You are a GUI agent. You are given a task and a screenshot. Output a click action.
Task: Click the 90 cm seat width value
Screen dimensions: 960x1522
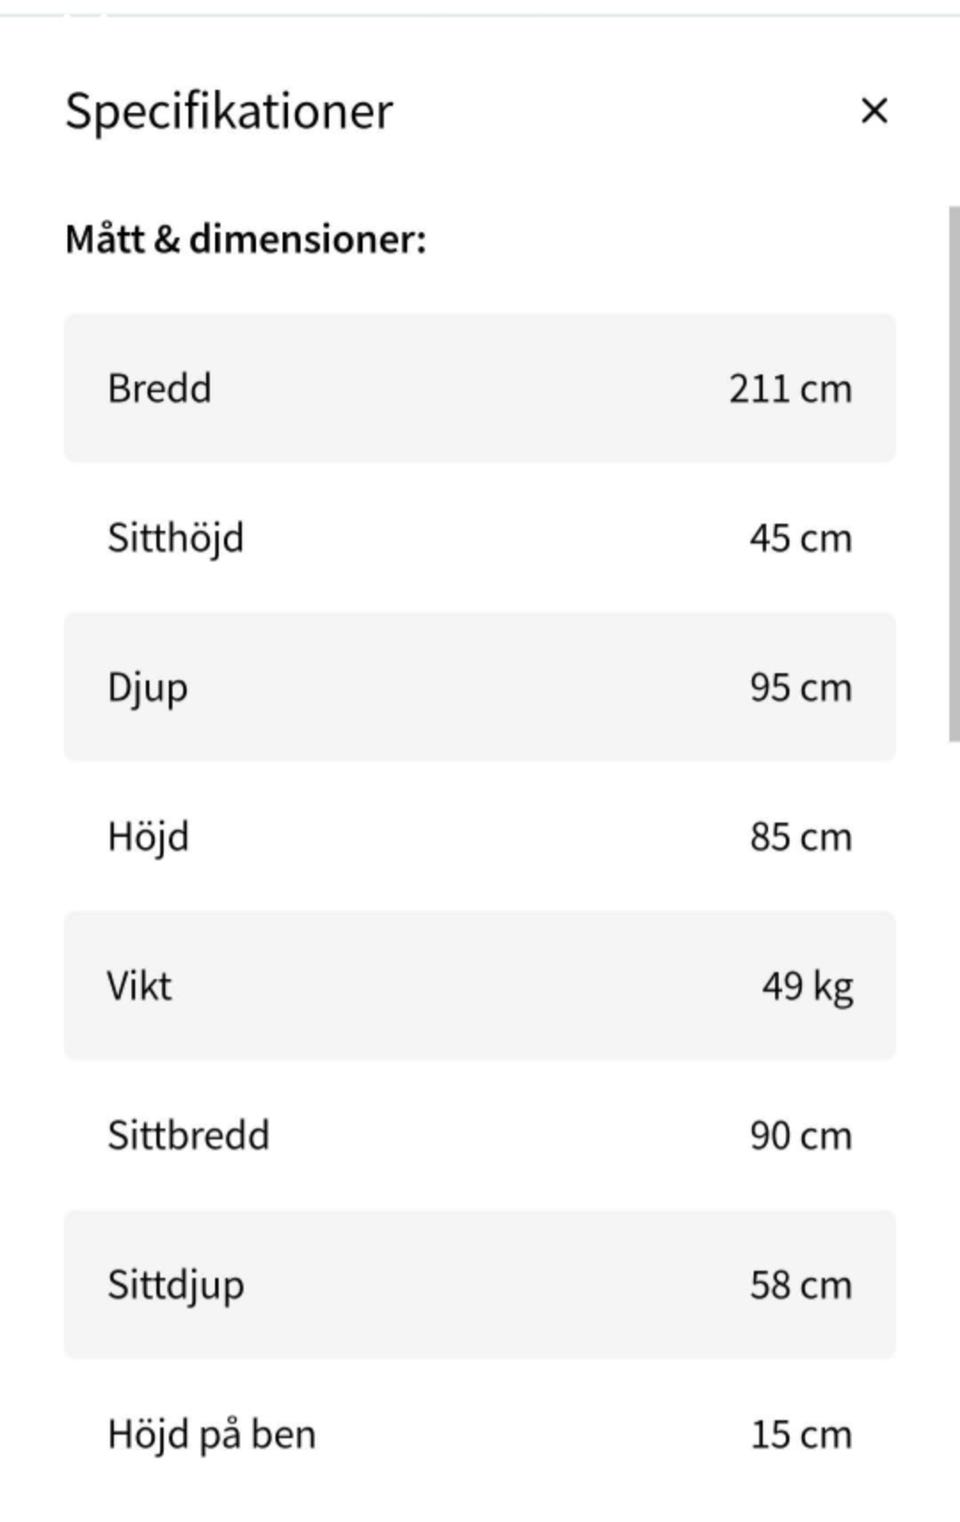click(800, 1135)
